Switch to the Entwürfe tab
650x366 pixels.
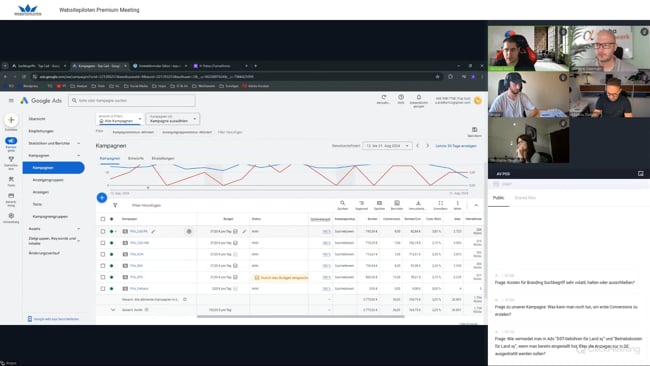(136, 158)
